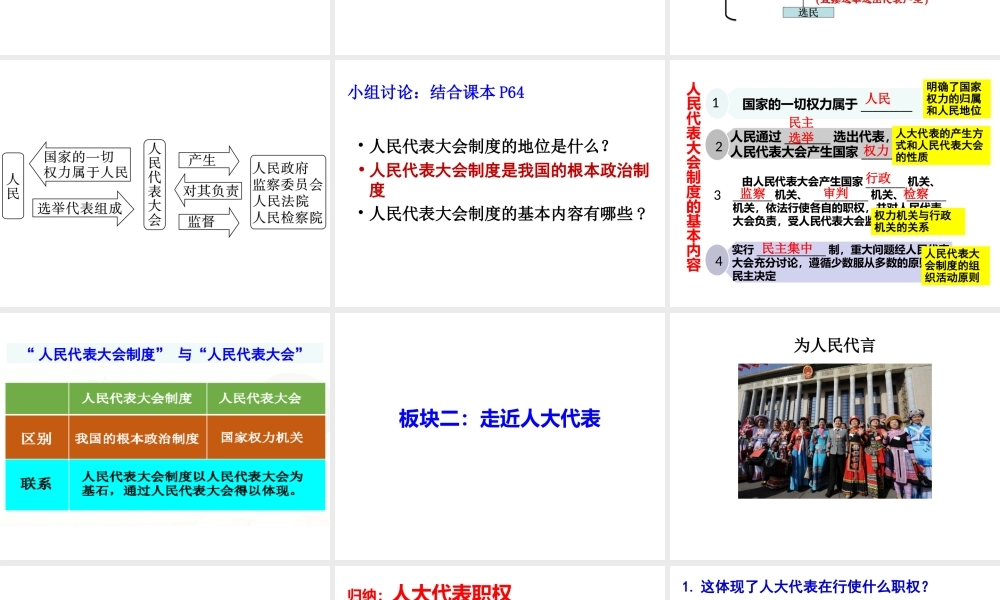Click the vertical 人民代表大会 box
The width and height of the screenshot is (1000, 600).
[154, 184]
